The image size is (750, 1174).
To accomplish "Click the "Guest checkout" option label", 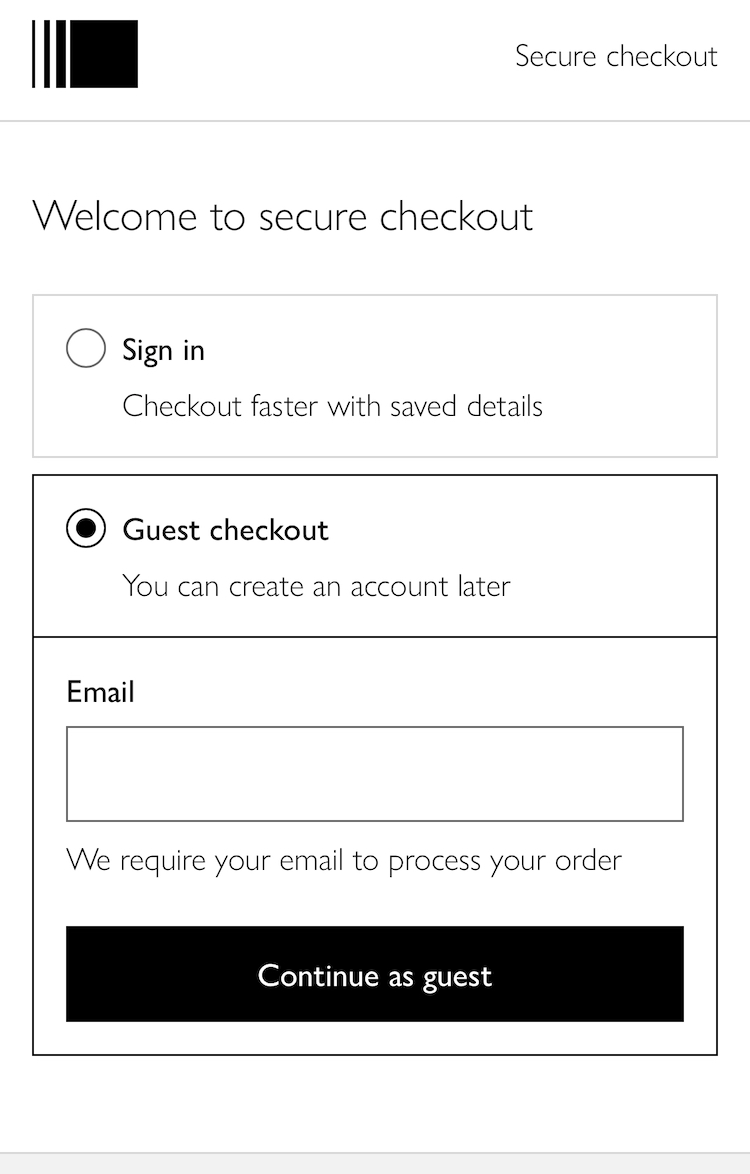I will click(x=225, y=529).
